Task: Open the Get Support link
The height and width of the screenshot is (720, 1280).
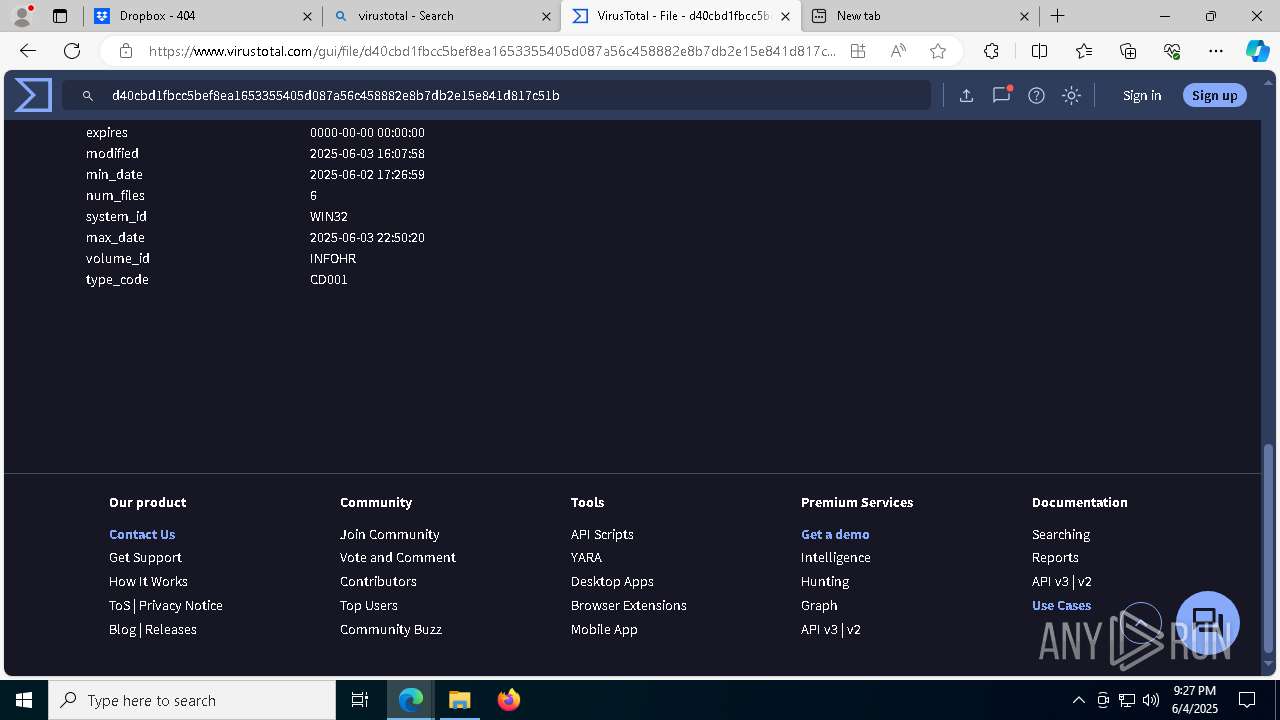Action: coord(145,558)
